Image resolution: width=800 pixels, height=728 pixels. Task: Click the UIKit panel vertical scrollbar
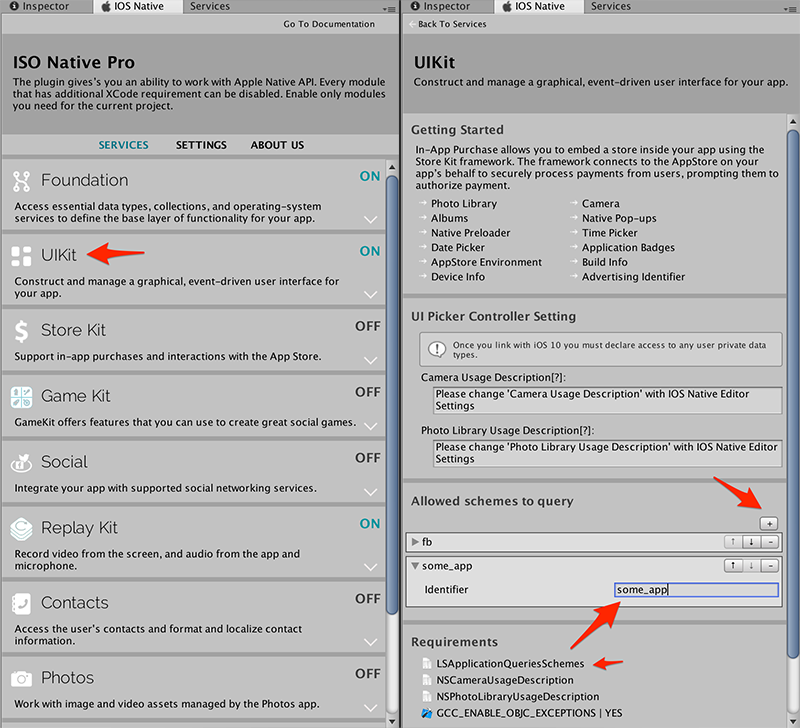click(x=792, y=393)
